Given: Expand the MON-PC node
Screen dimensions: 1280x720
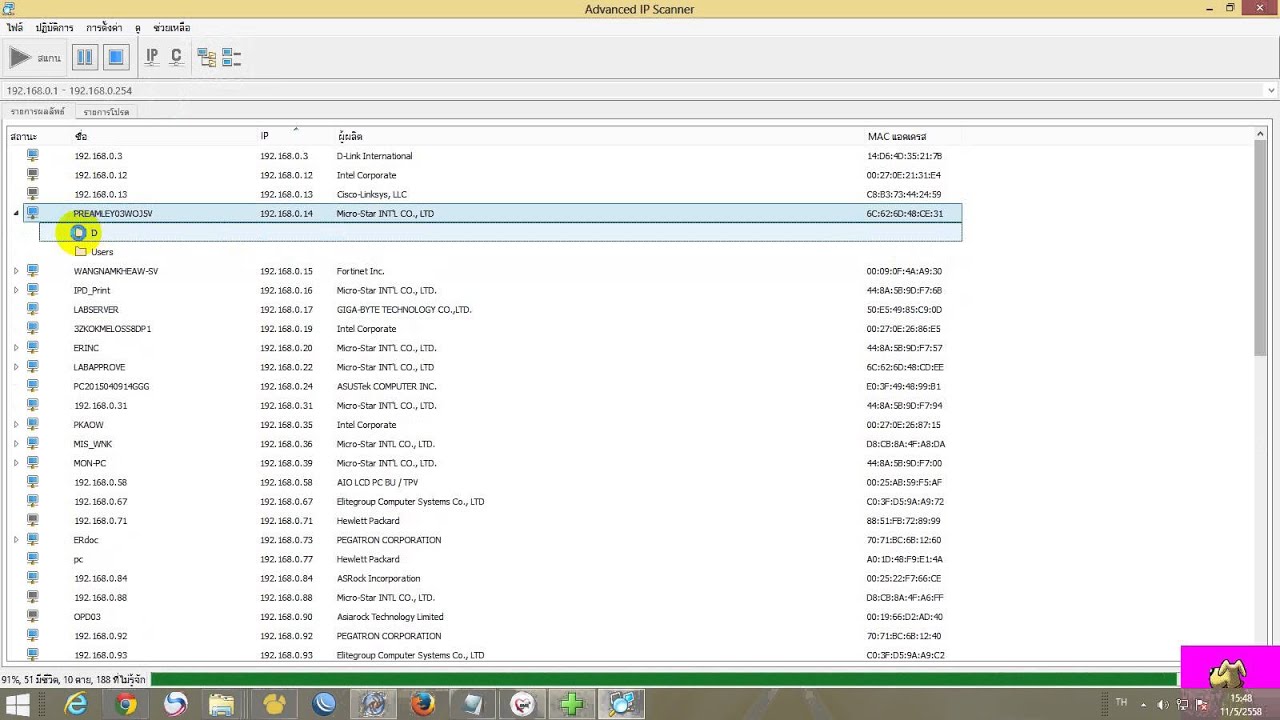Looking at the screenshot, I should 16,463.
